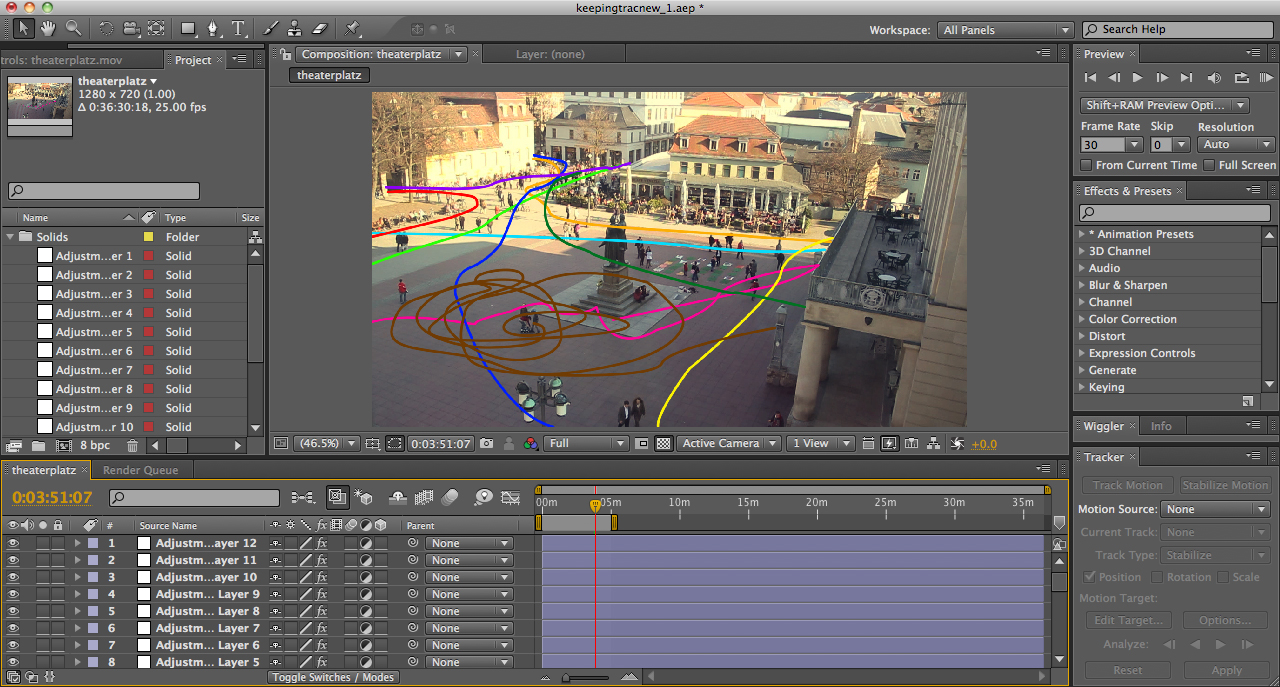Select the Puppet Pin tool

(353, 29)
